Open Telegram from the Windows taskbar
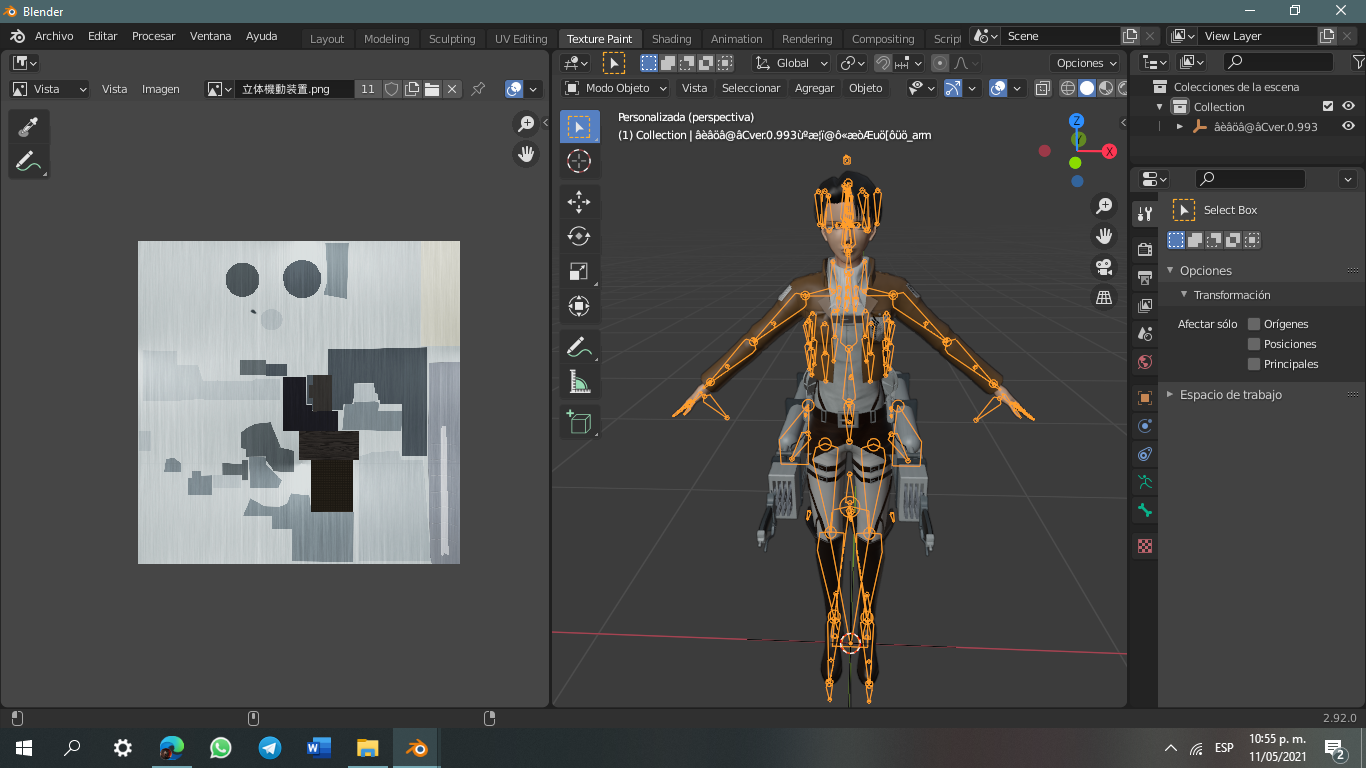Image resolution: width=1366 pixels, height=768 pixels. point(269,747)
